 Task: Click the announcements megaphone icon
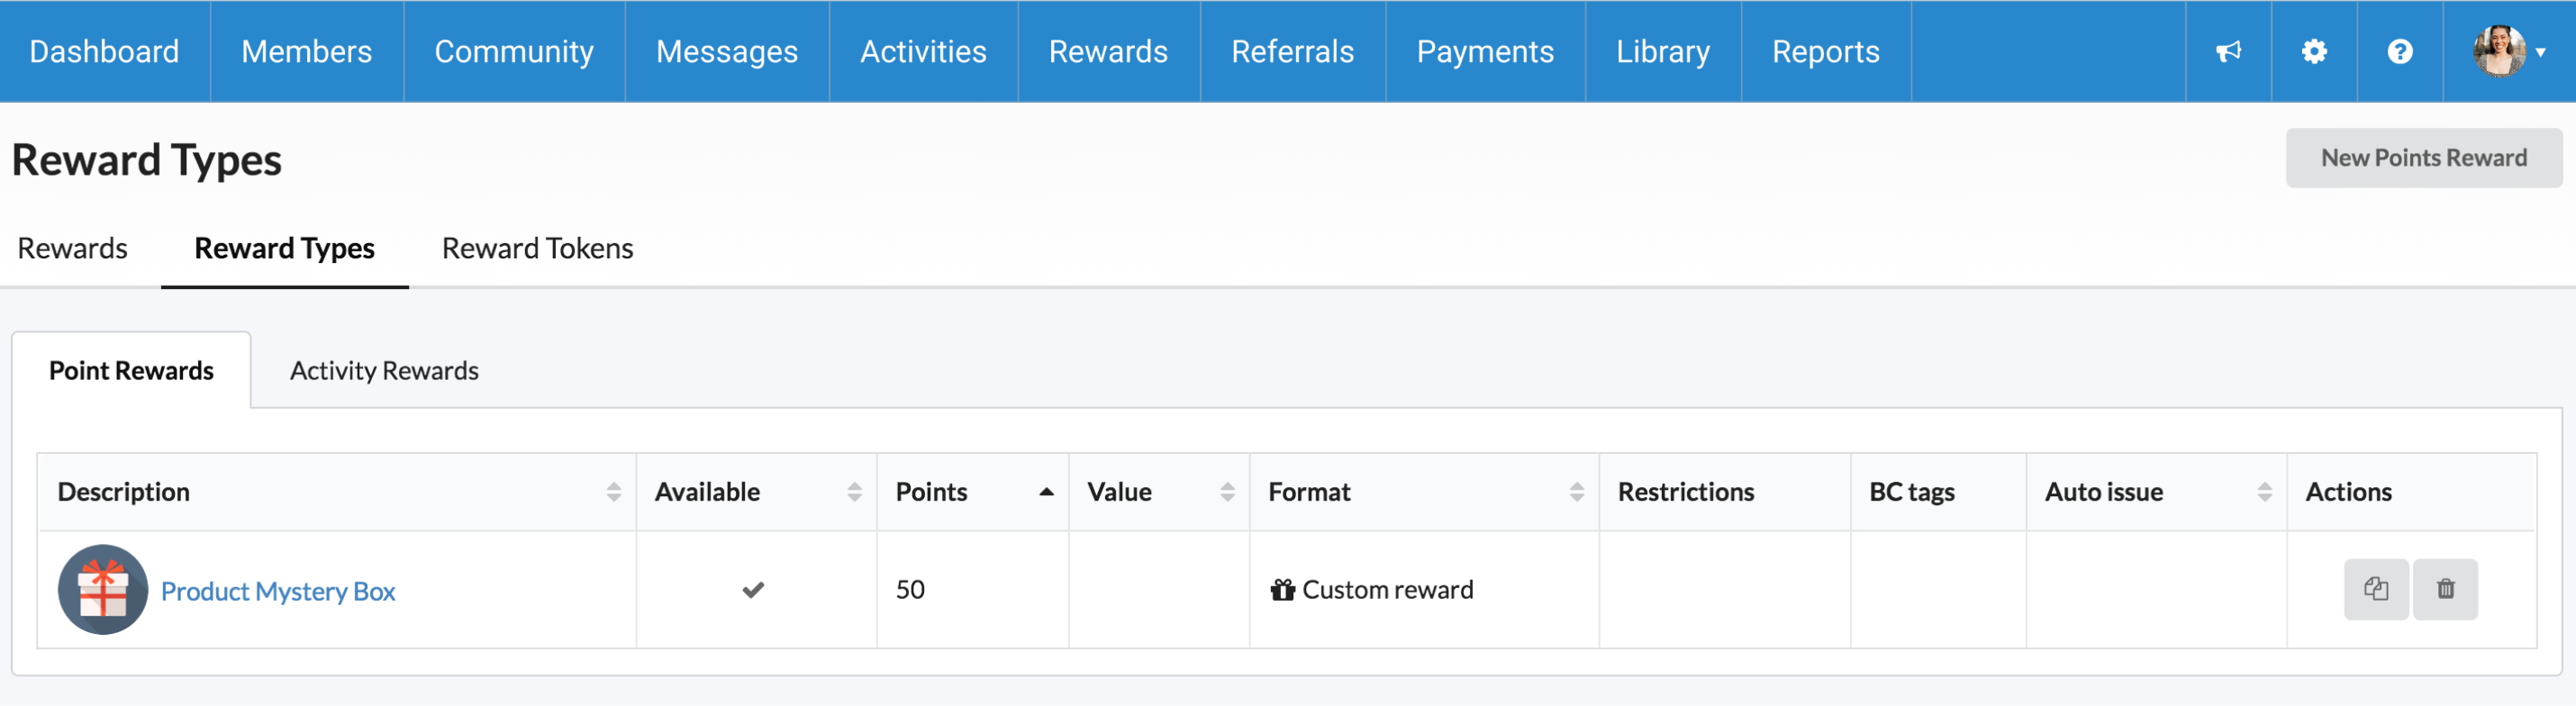pos(2228,51)
